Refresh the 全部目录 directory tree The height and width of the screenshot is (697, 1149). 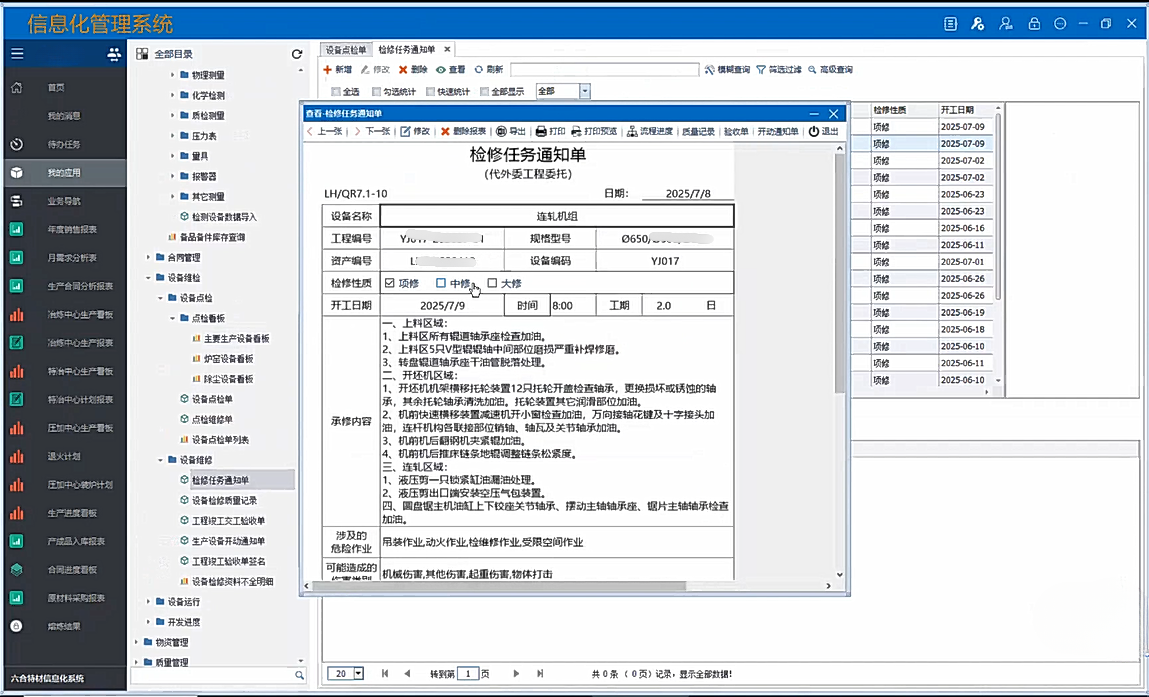297,54
